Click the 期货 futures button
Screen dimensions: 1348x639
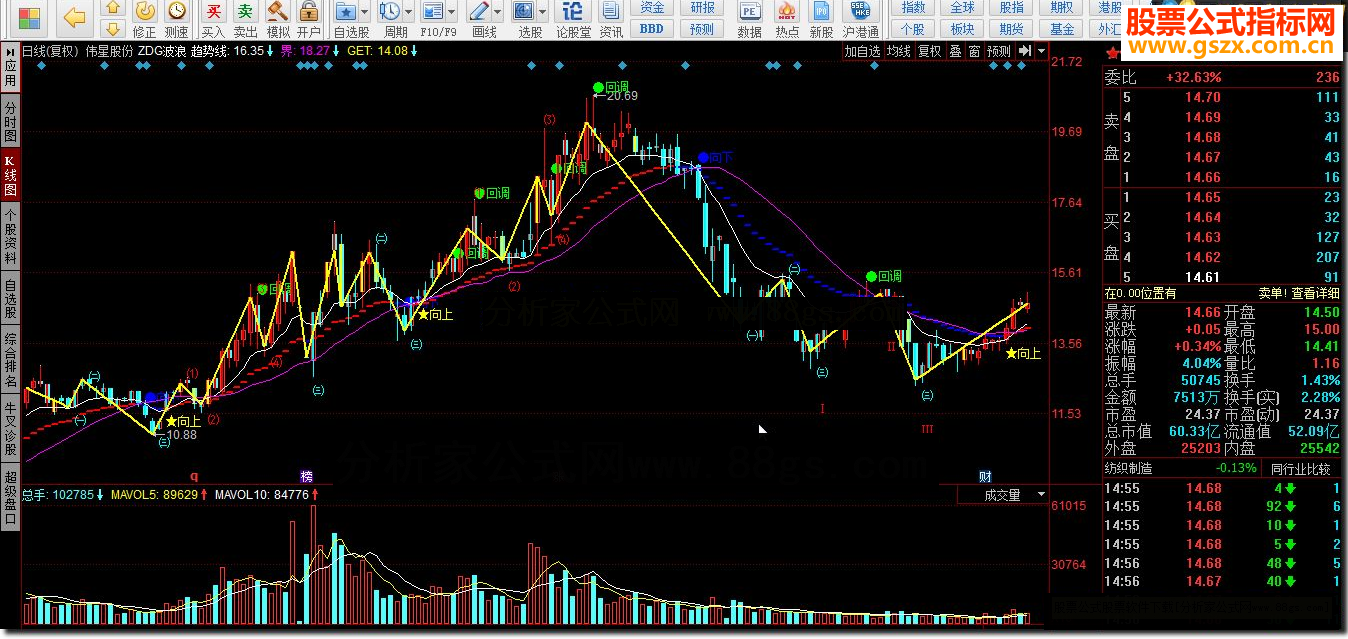coord(1012,29)
